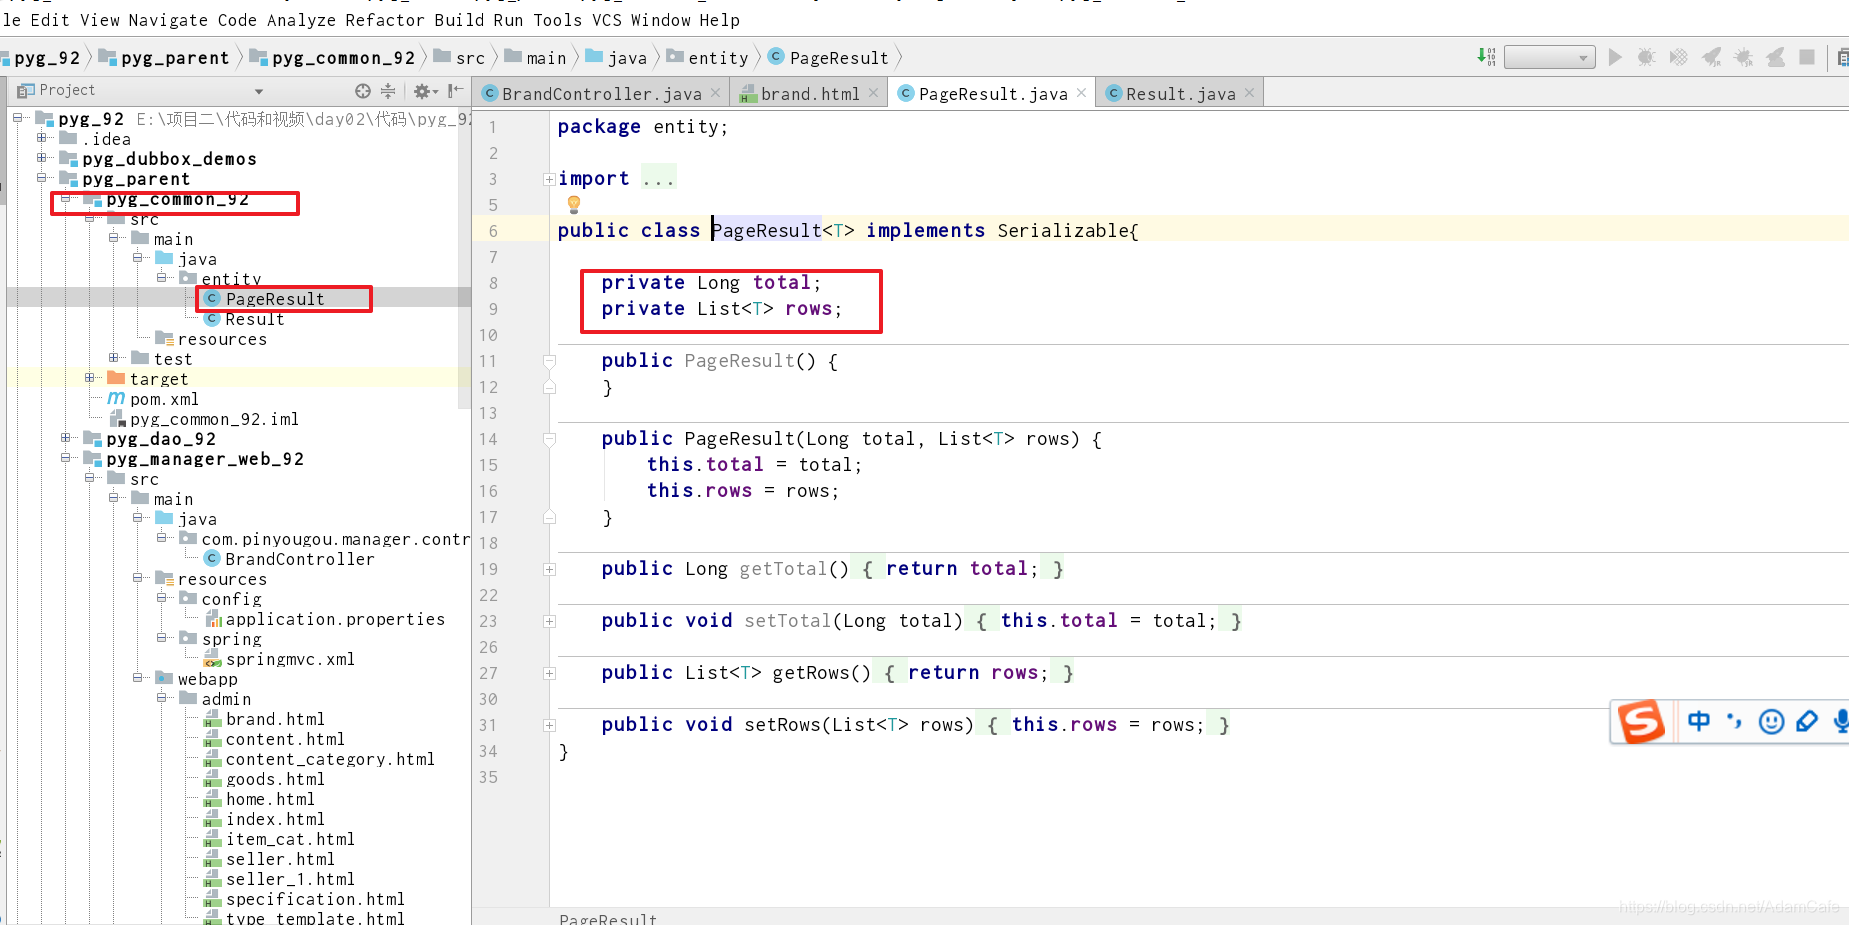Click Collapse All icon in Project panel

click(388, 91)
